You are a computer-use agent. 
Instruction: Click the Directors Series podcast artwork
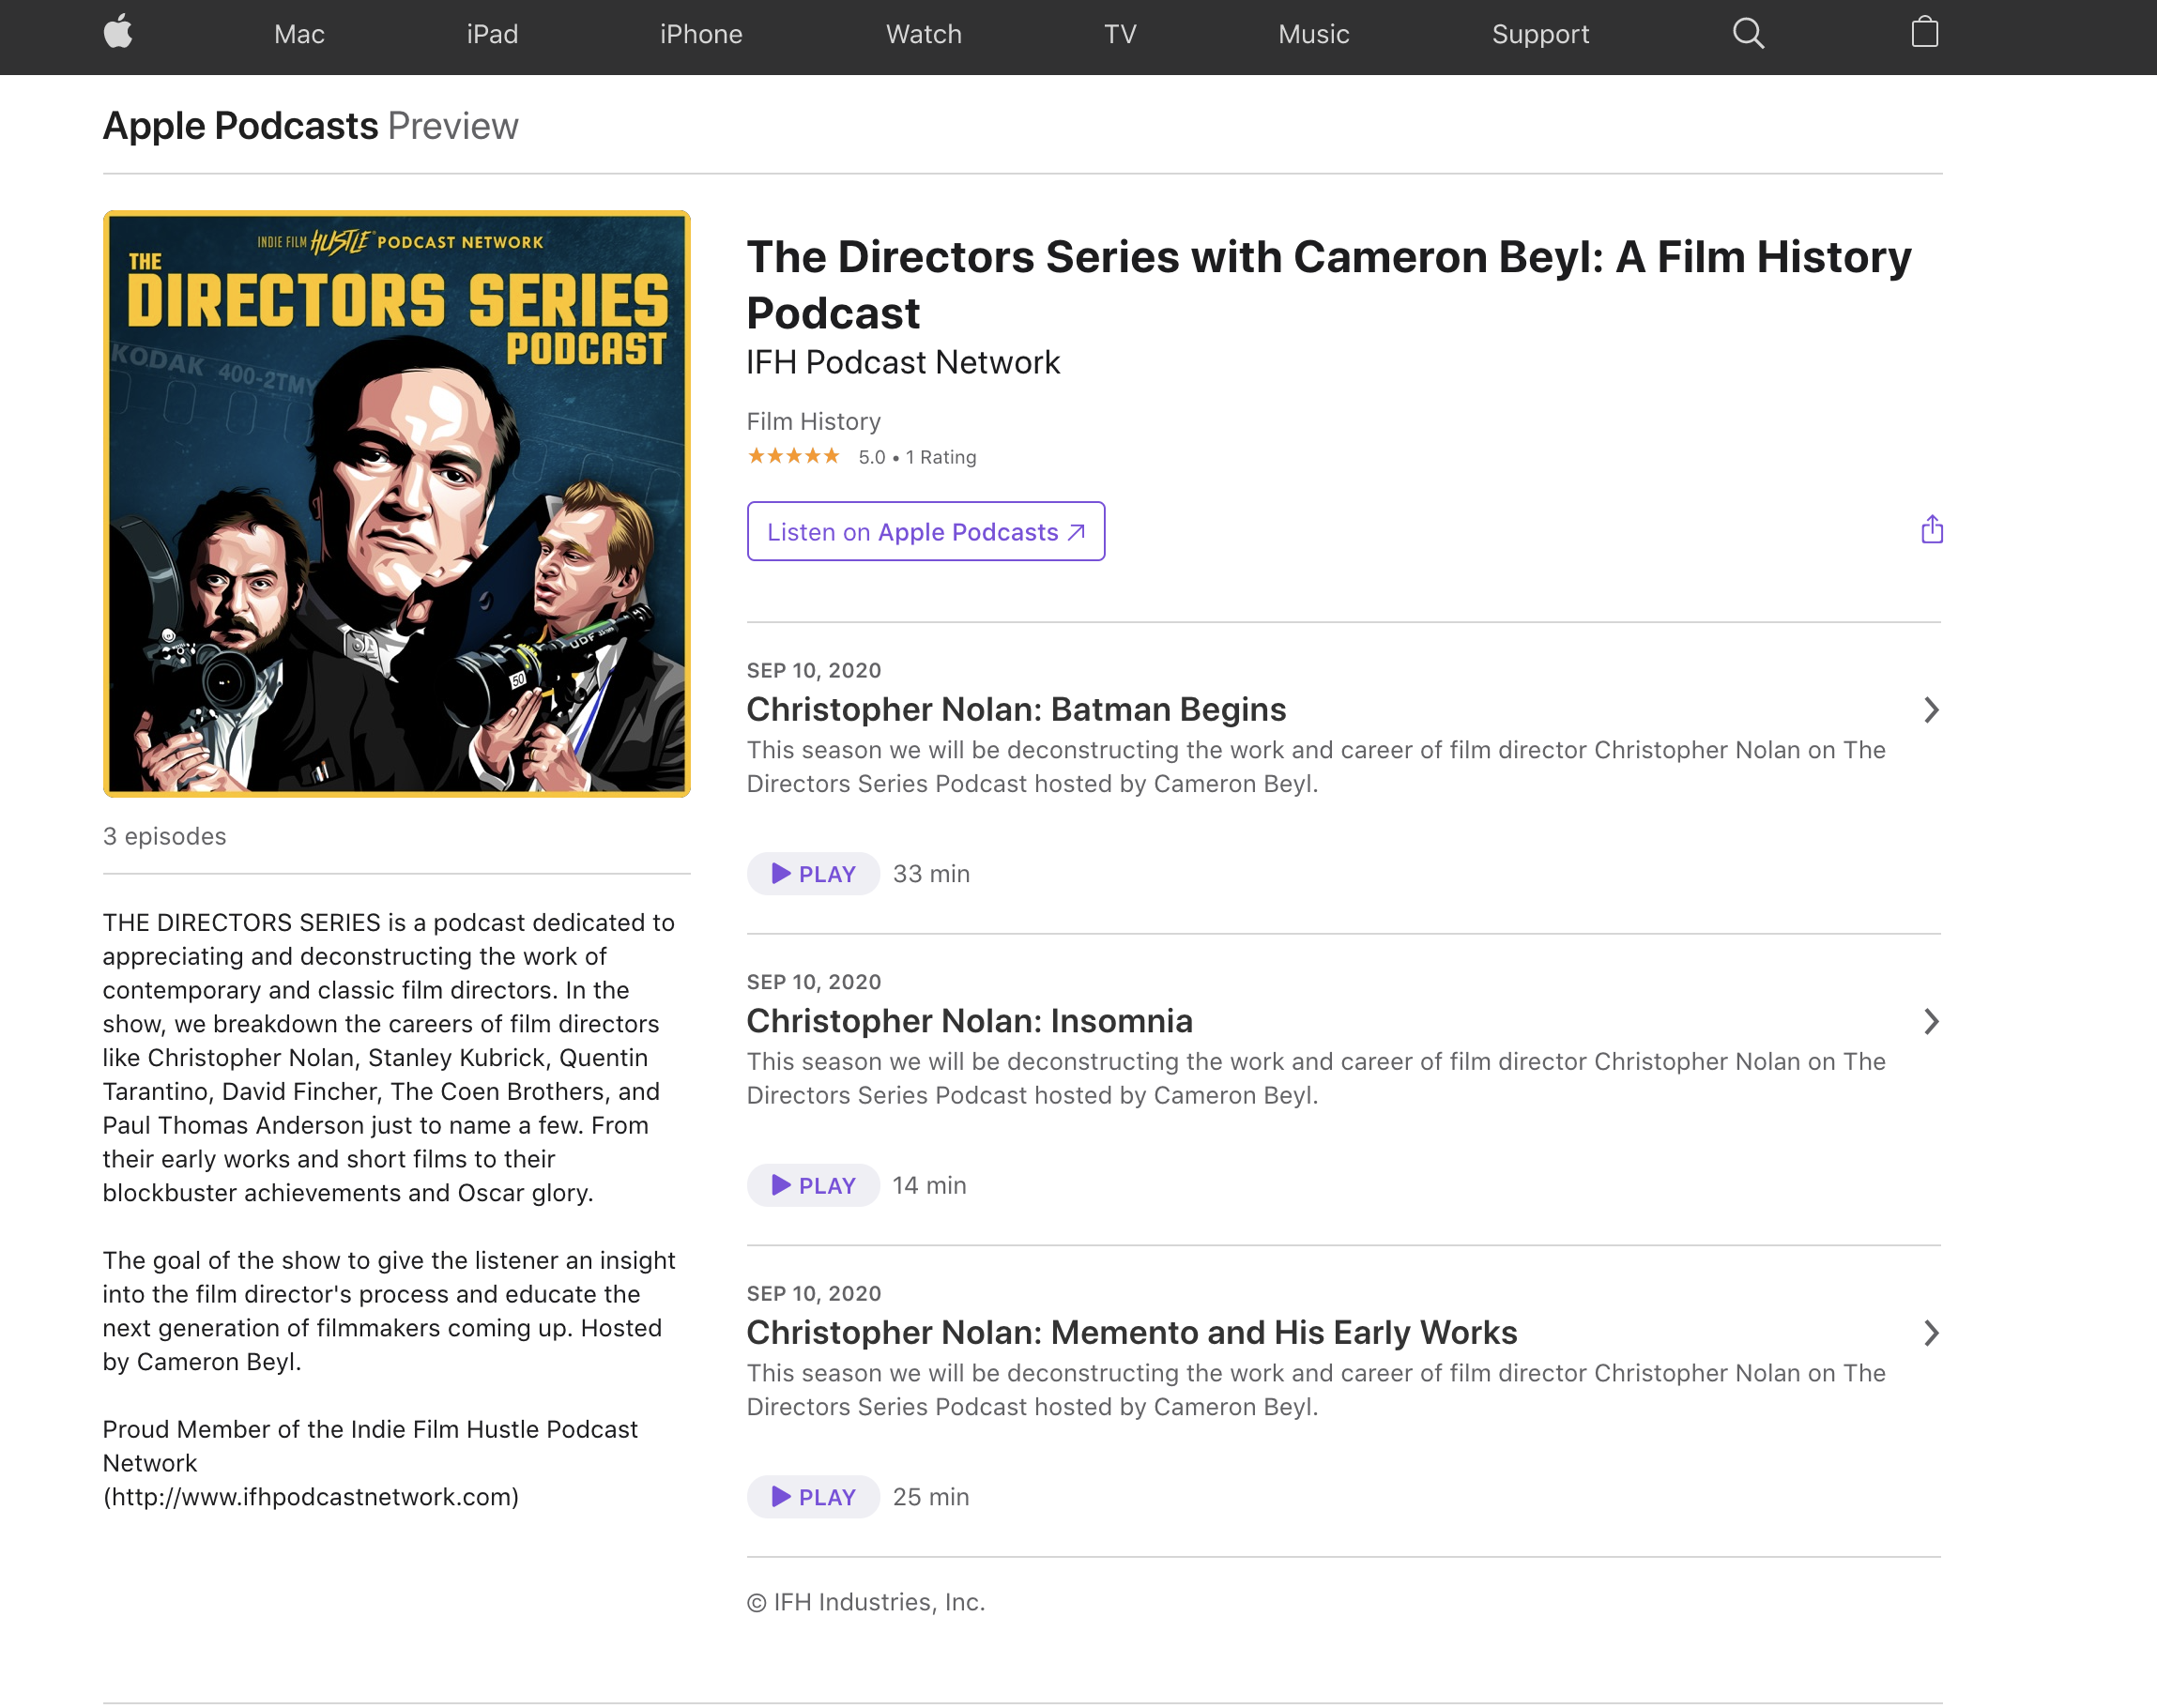coord(397,503)
